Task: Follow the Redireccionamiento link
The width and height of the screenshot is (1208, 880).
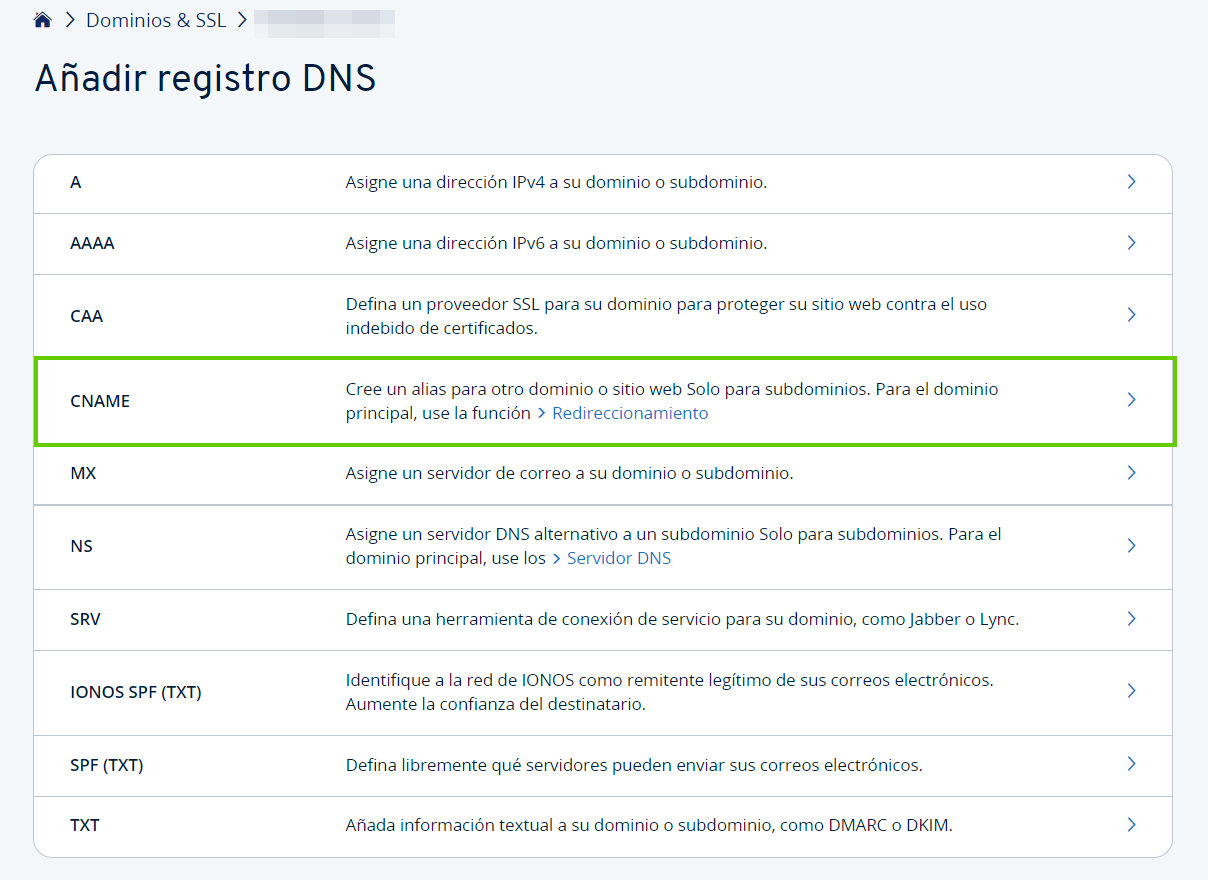Action: (x=629, y=413)
